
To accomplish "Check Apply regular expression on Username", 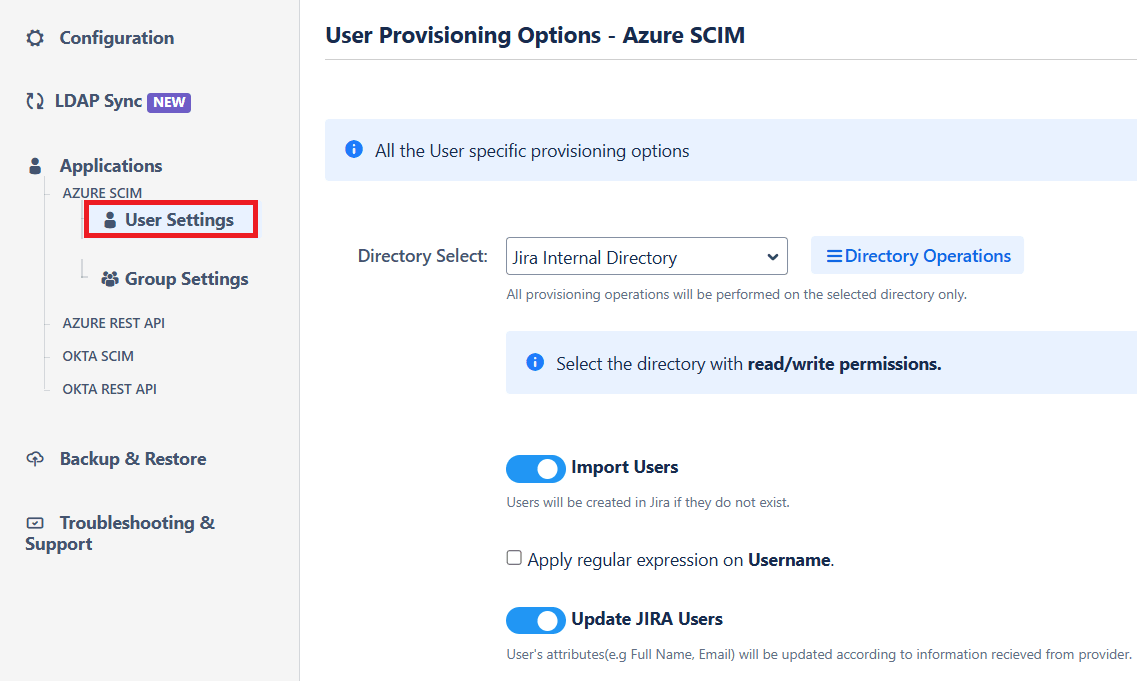I will coord(514,558).
